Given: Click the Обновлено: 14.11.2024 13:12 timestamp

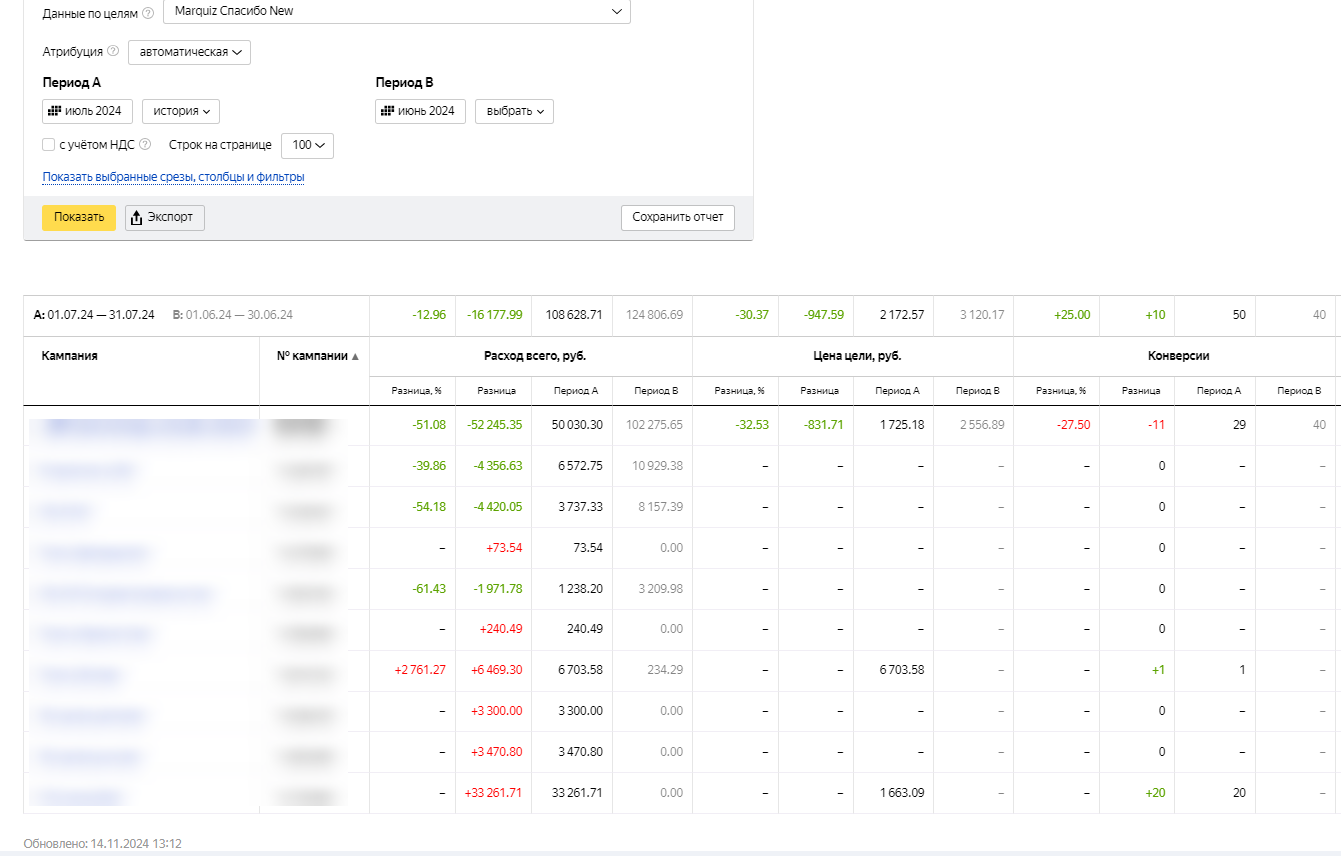Looking at the screenshot, I should click(x=103, y=844).
